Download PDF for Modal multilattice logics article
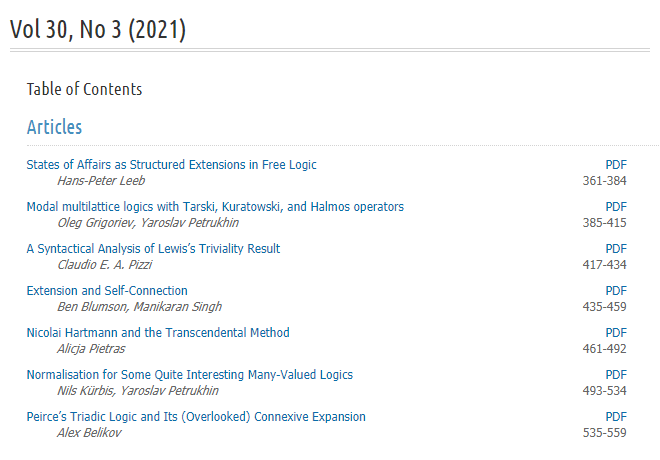 616,207
